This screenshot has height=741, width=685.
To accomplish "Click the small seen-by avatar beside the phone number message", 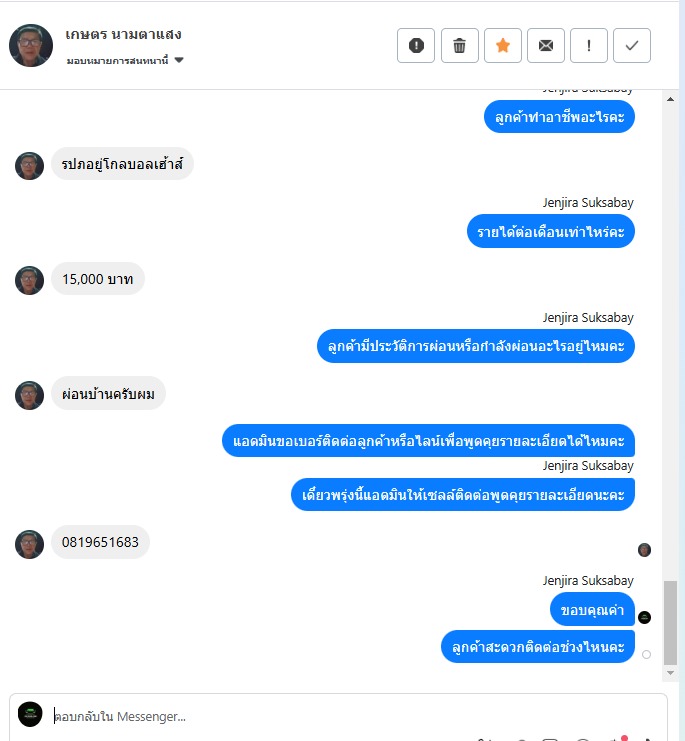I will point(644,550).
